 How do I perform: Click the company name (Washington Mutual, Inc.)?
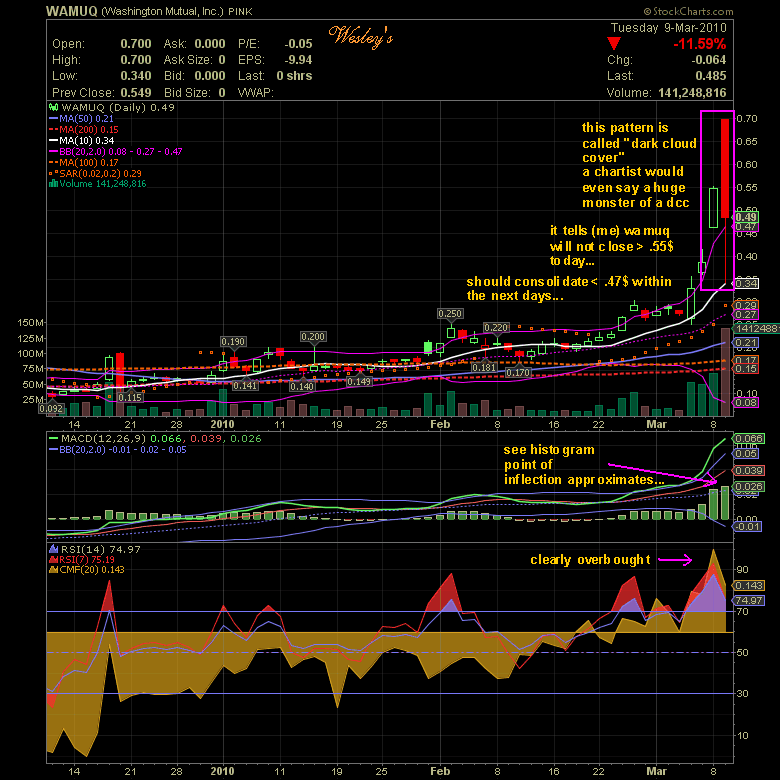pyautogui.click(x=163, y=11)
